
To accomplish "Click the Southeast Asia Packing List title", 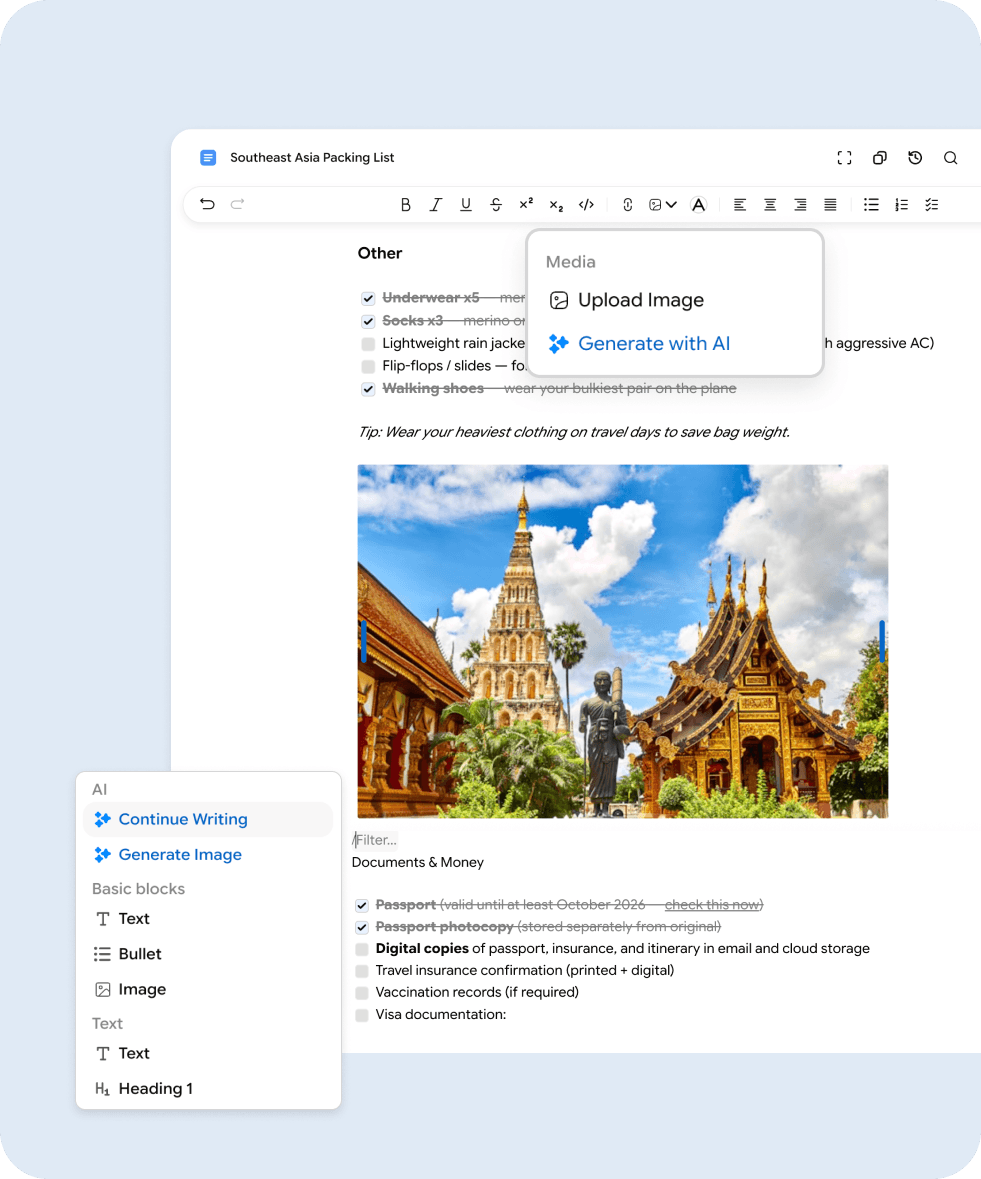I will click(312, 157).
